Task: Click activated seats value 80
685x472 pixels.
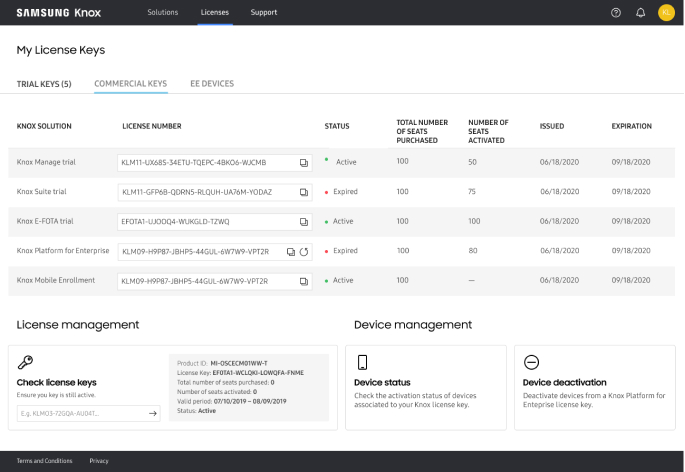Action: (473, 251)
